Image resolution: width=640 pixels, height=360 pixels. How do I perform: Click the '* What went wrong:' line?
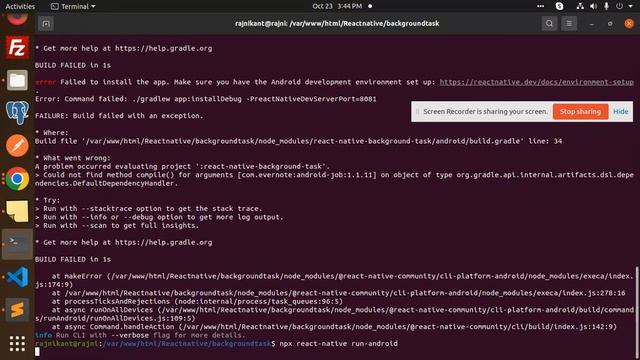point(73,158)
